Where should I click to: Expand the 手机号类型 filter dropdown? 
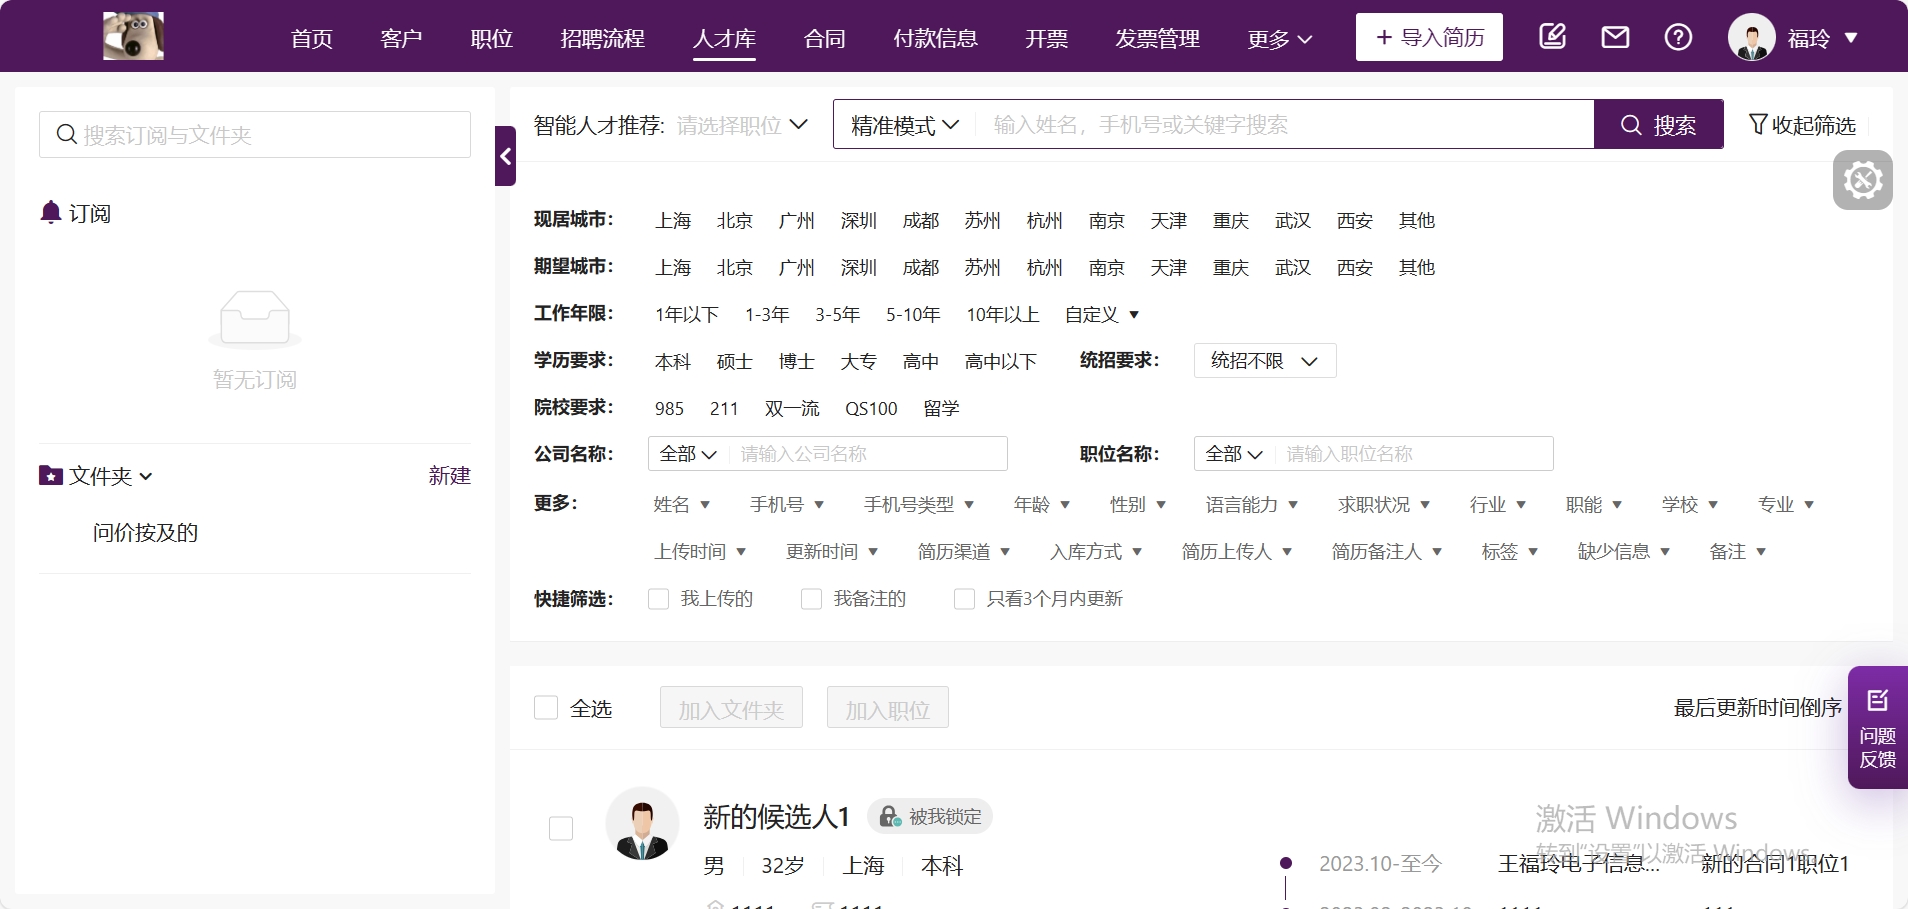(x=919, y=505)
